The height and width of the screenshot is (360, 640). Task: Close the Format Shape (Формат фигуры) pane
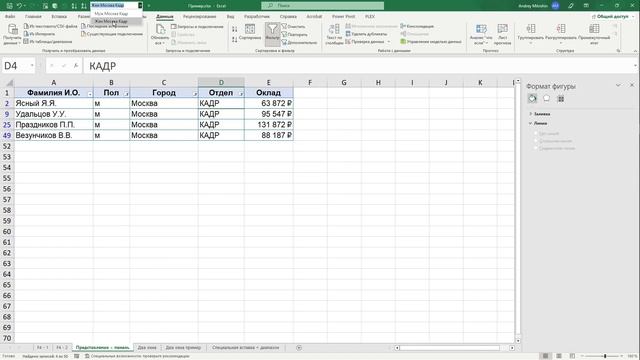[x=632, y=85]
